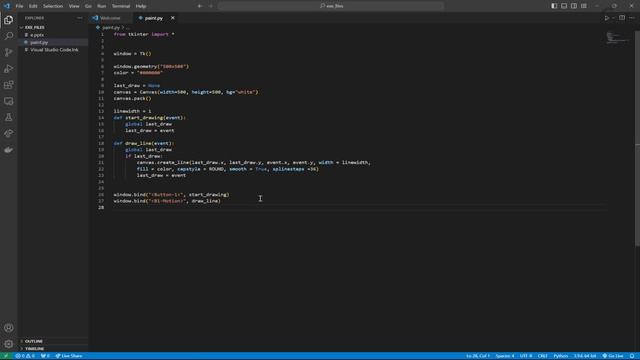The image size is (640, 360).
Task: Start Live Share from status bar
Action: 69,356
